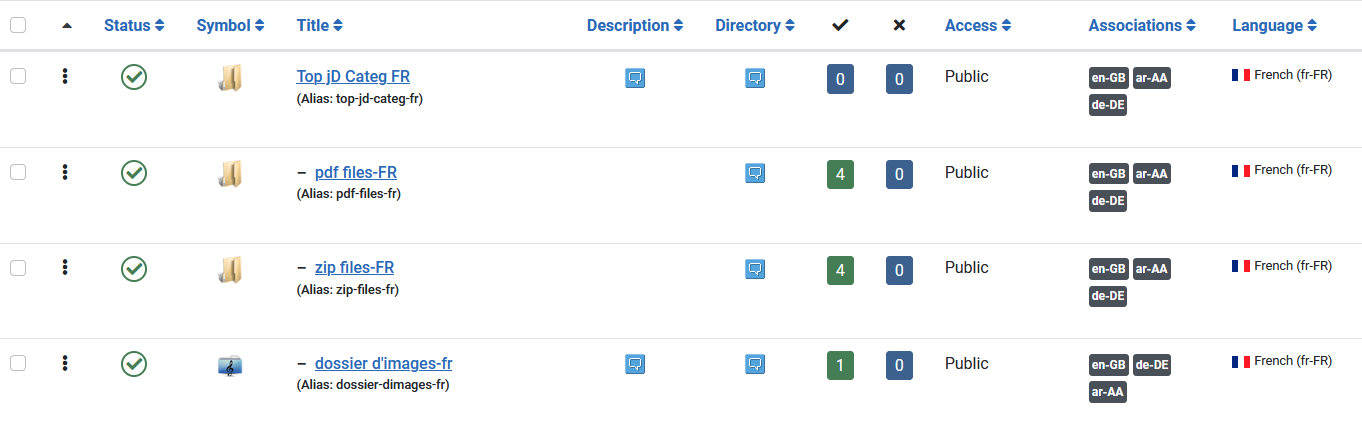
Task: Tick checkbox for dossier d'images-fr row
Action: 18,363
